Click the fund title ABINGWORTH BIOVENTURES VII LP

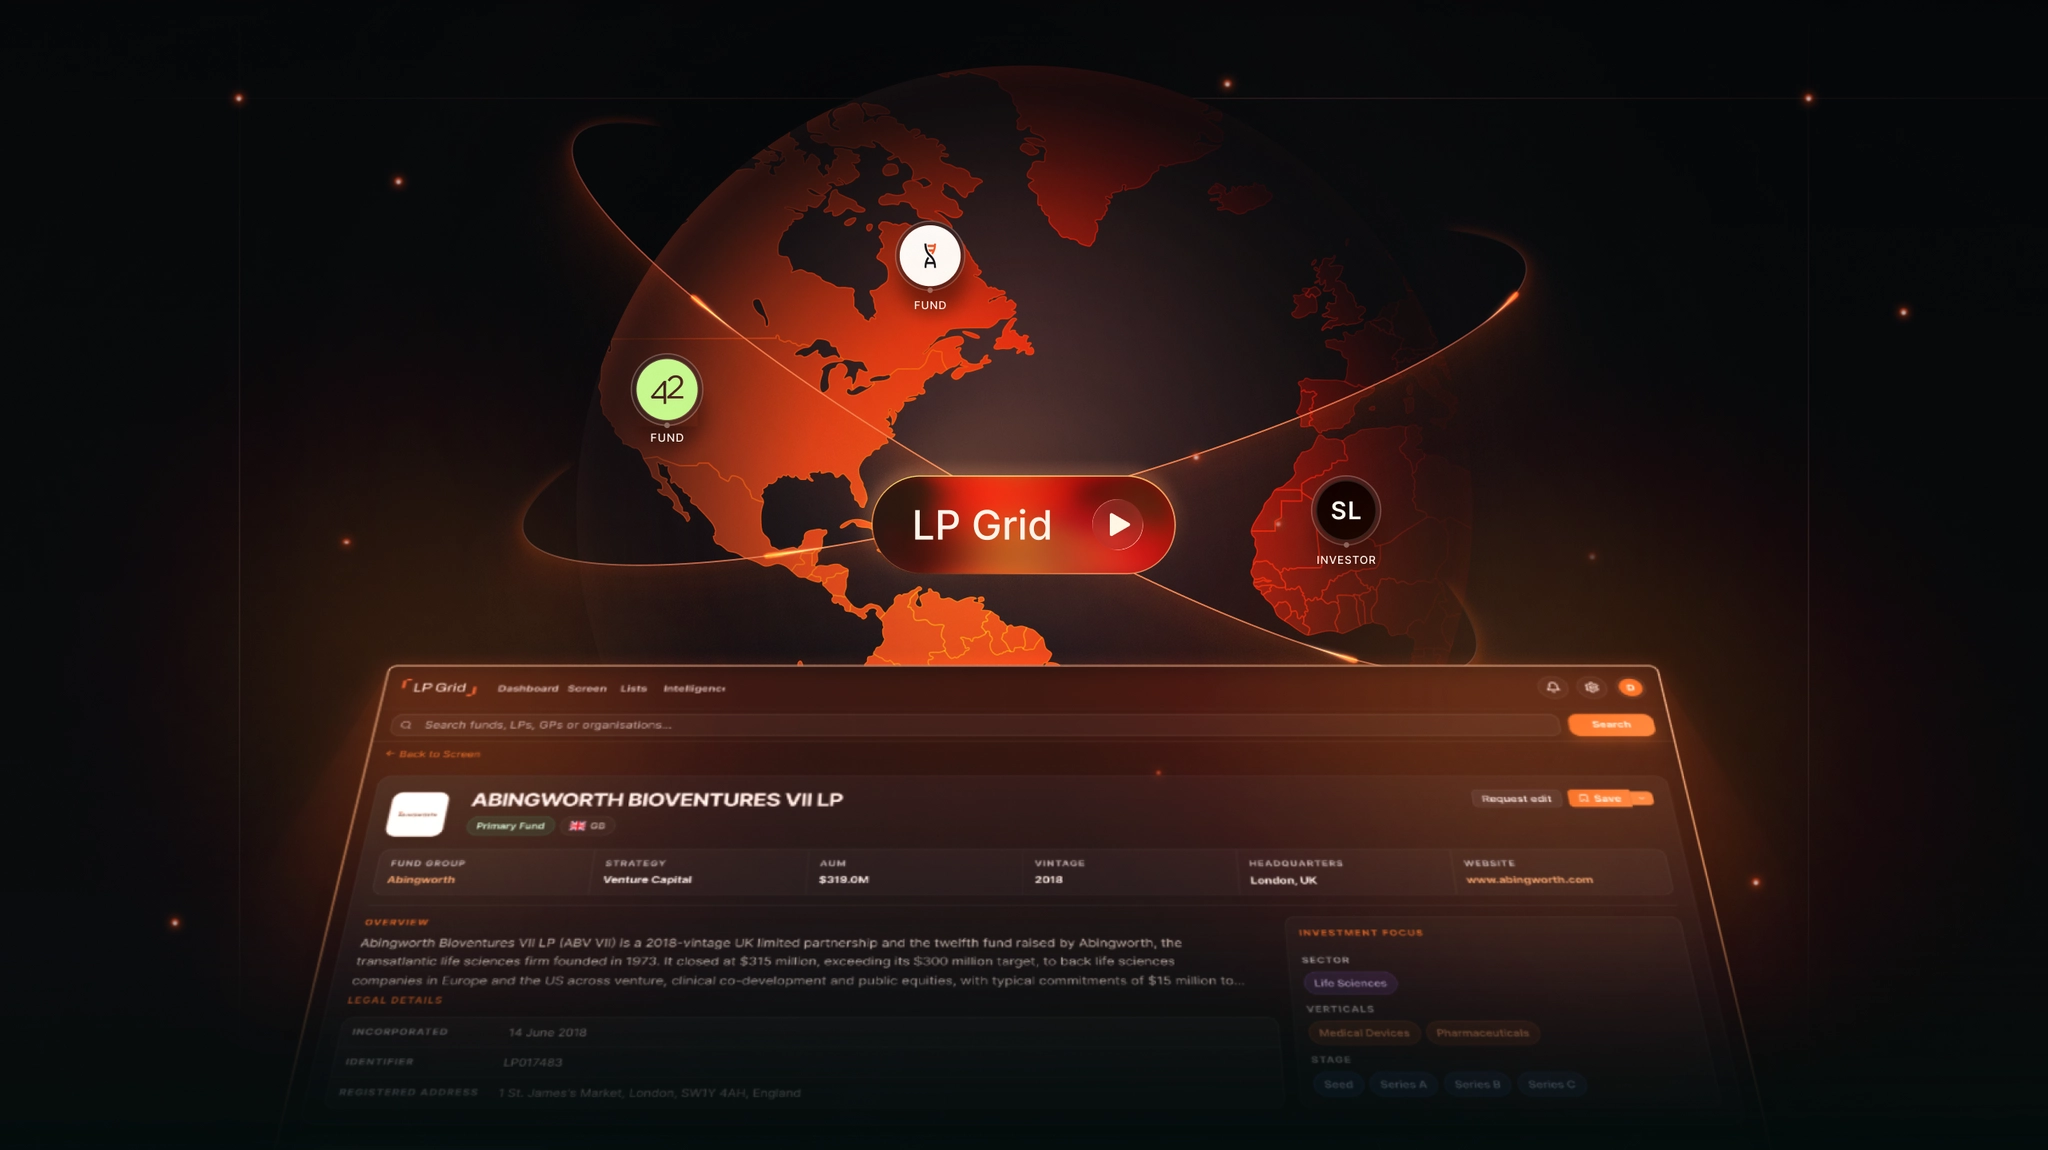click(657, 800)
